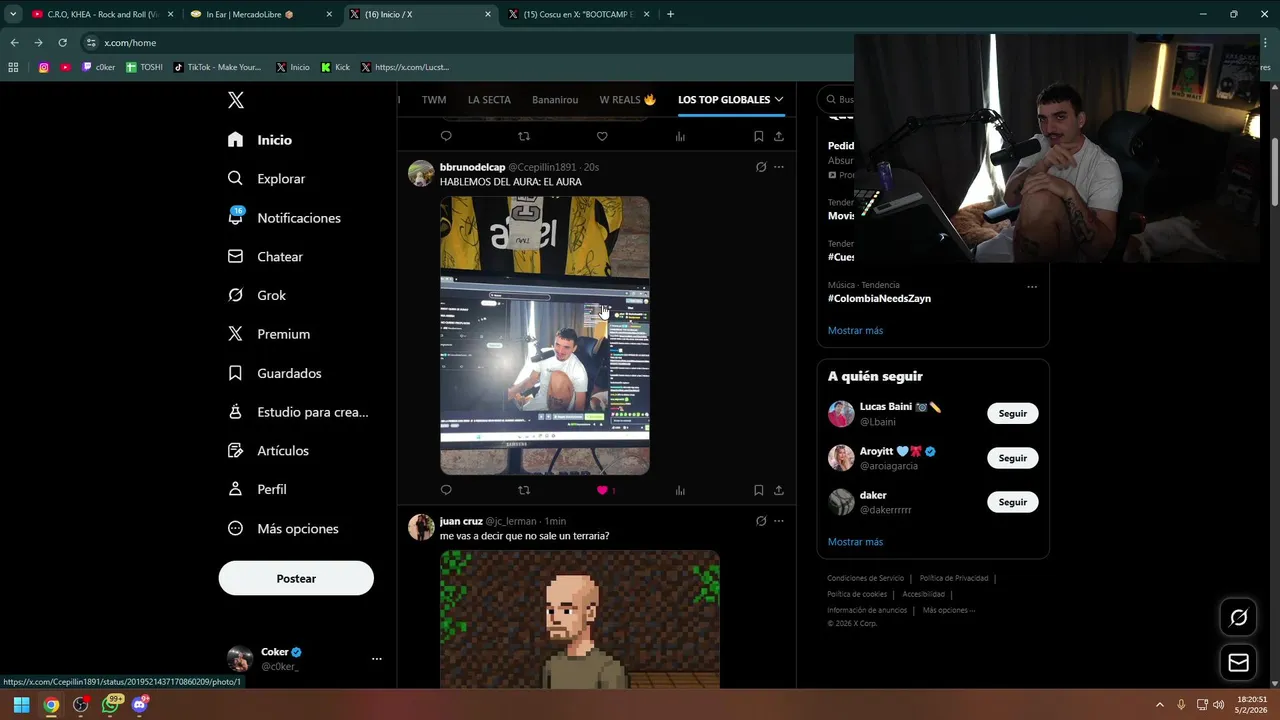Open a new browser tab with plus
Viewport: 1280px width, 720px height.
click(670, 14)
